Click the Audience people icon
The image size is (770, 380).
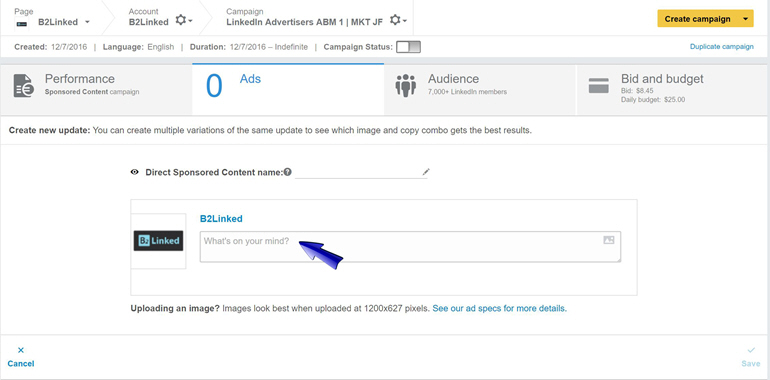click(x=406, y=85)
